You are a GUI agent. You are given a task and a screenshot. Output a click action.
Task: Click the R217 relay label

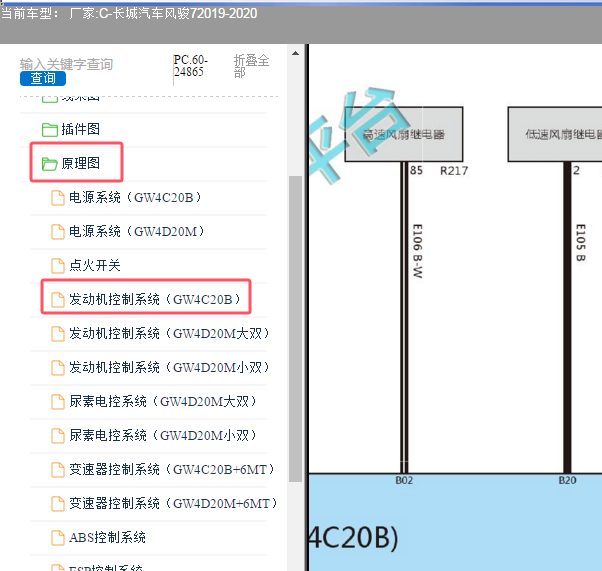click(454, 171)
